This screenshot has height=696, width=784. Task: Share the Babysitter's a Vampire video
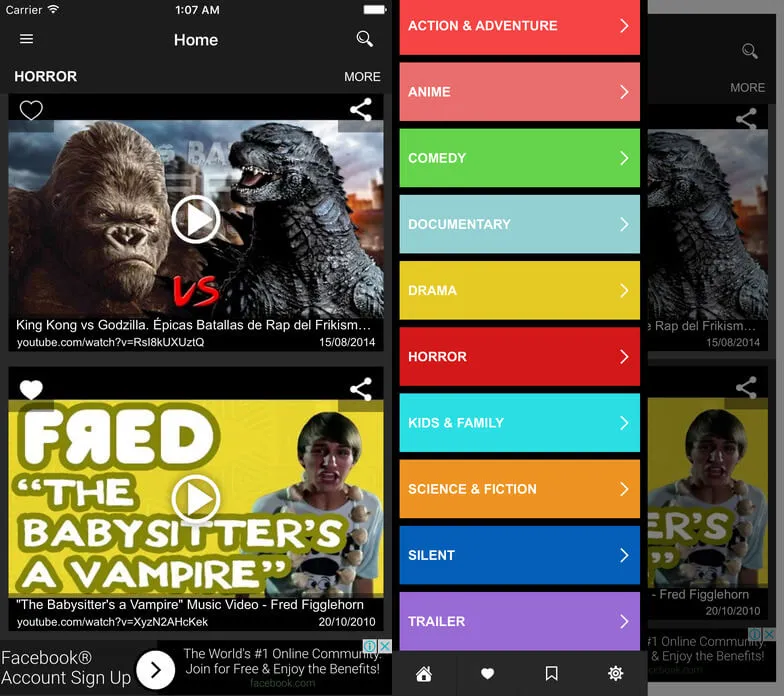tap(360, 389)
